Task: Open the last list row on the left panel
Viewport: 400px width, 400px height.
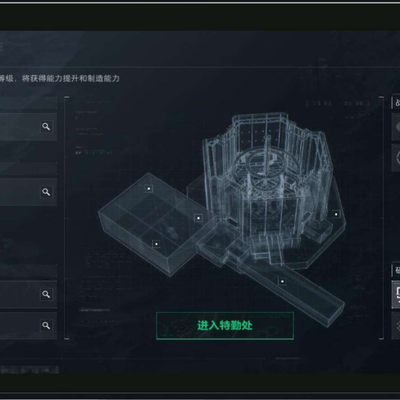Action: click(x=28, y=325)
